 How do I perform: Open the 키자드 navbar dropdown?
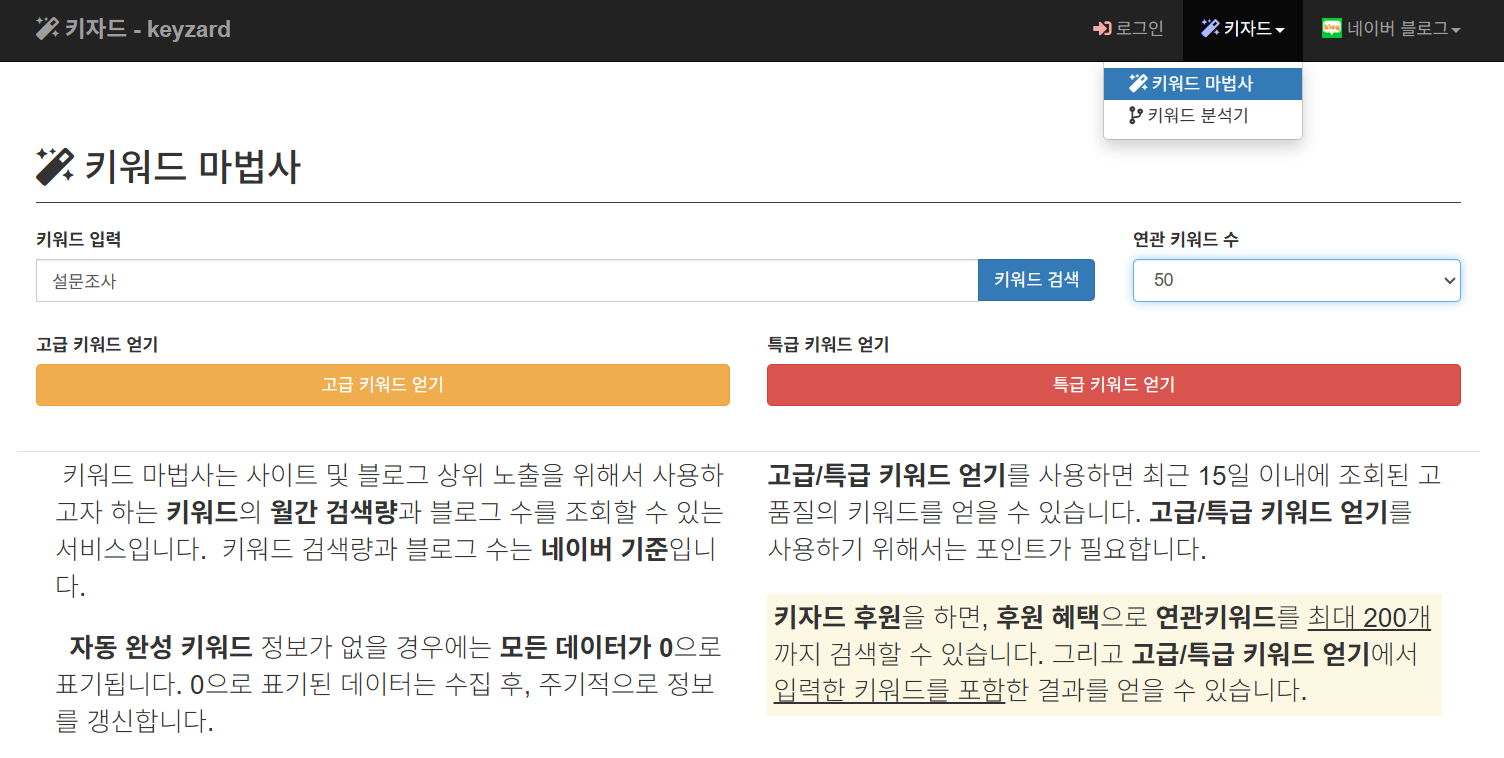(x=1242, y=29)
